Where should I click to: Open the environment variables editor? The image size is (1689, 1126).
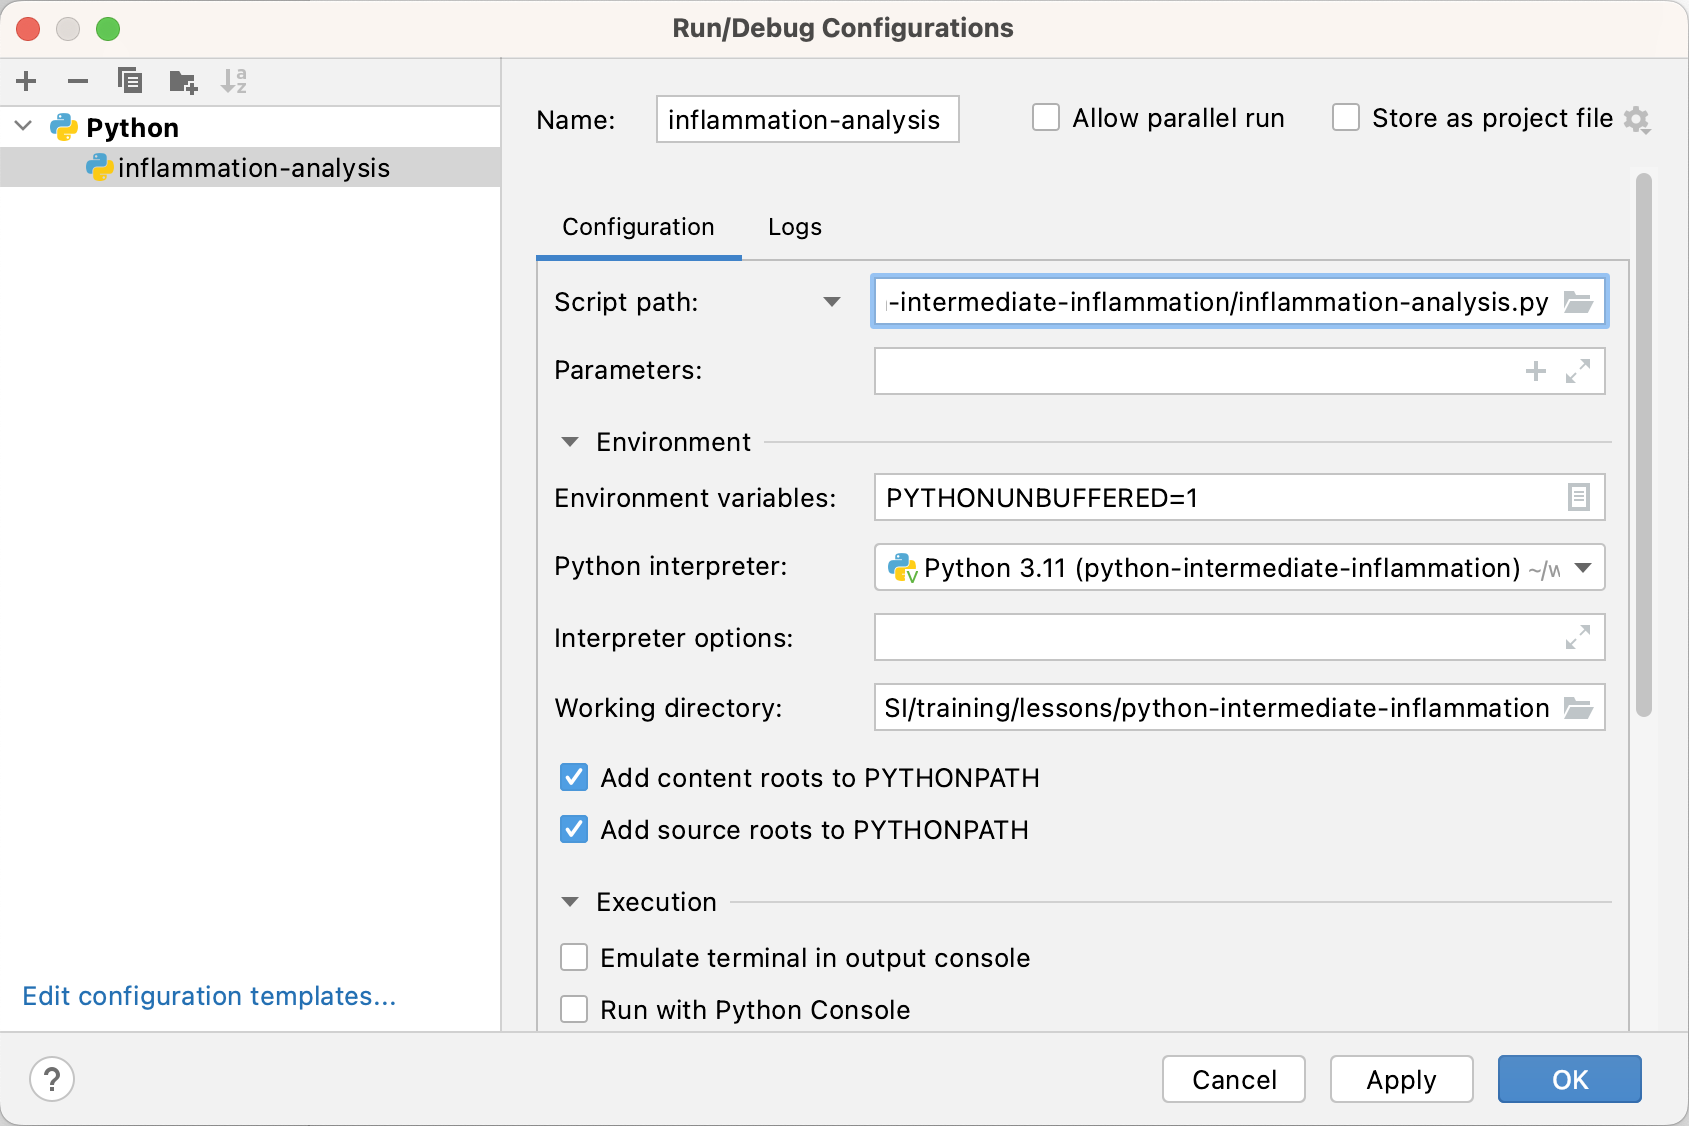point(1578,497)
